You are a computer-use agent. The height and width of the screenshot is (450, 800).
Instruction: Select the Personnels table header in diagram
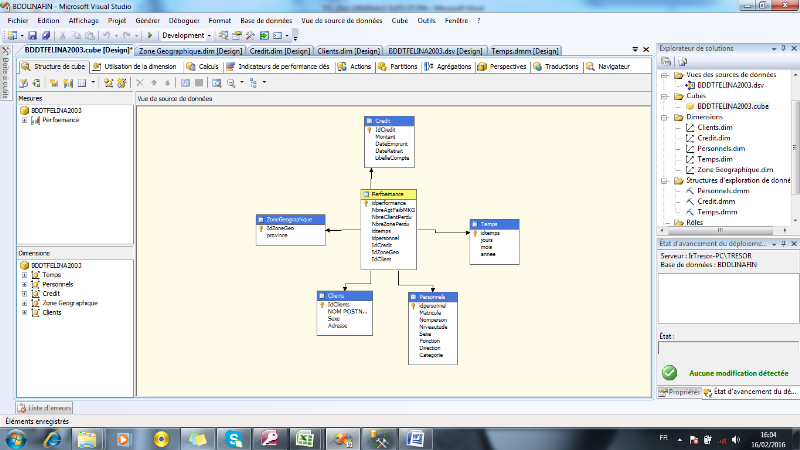tap(433, 296)
